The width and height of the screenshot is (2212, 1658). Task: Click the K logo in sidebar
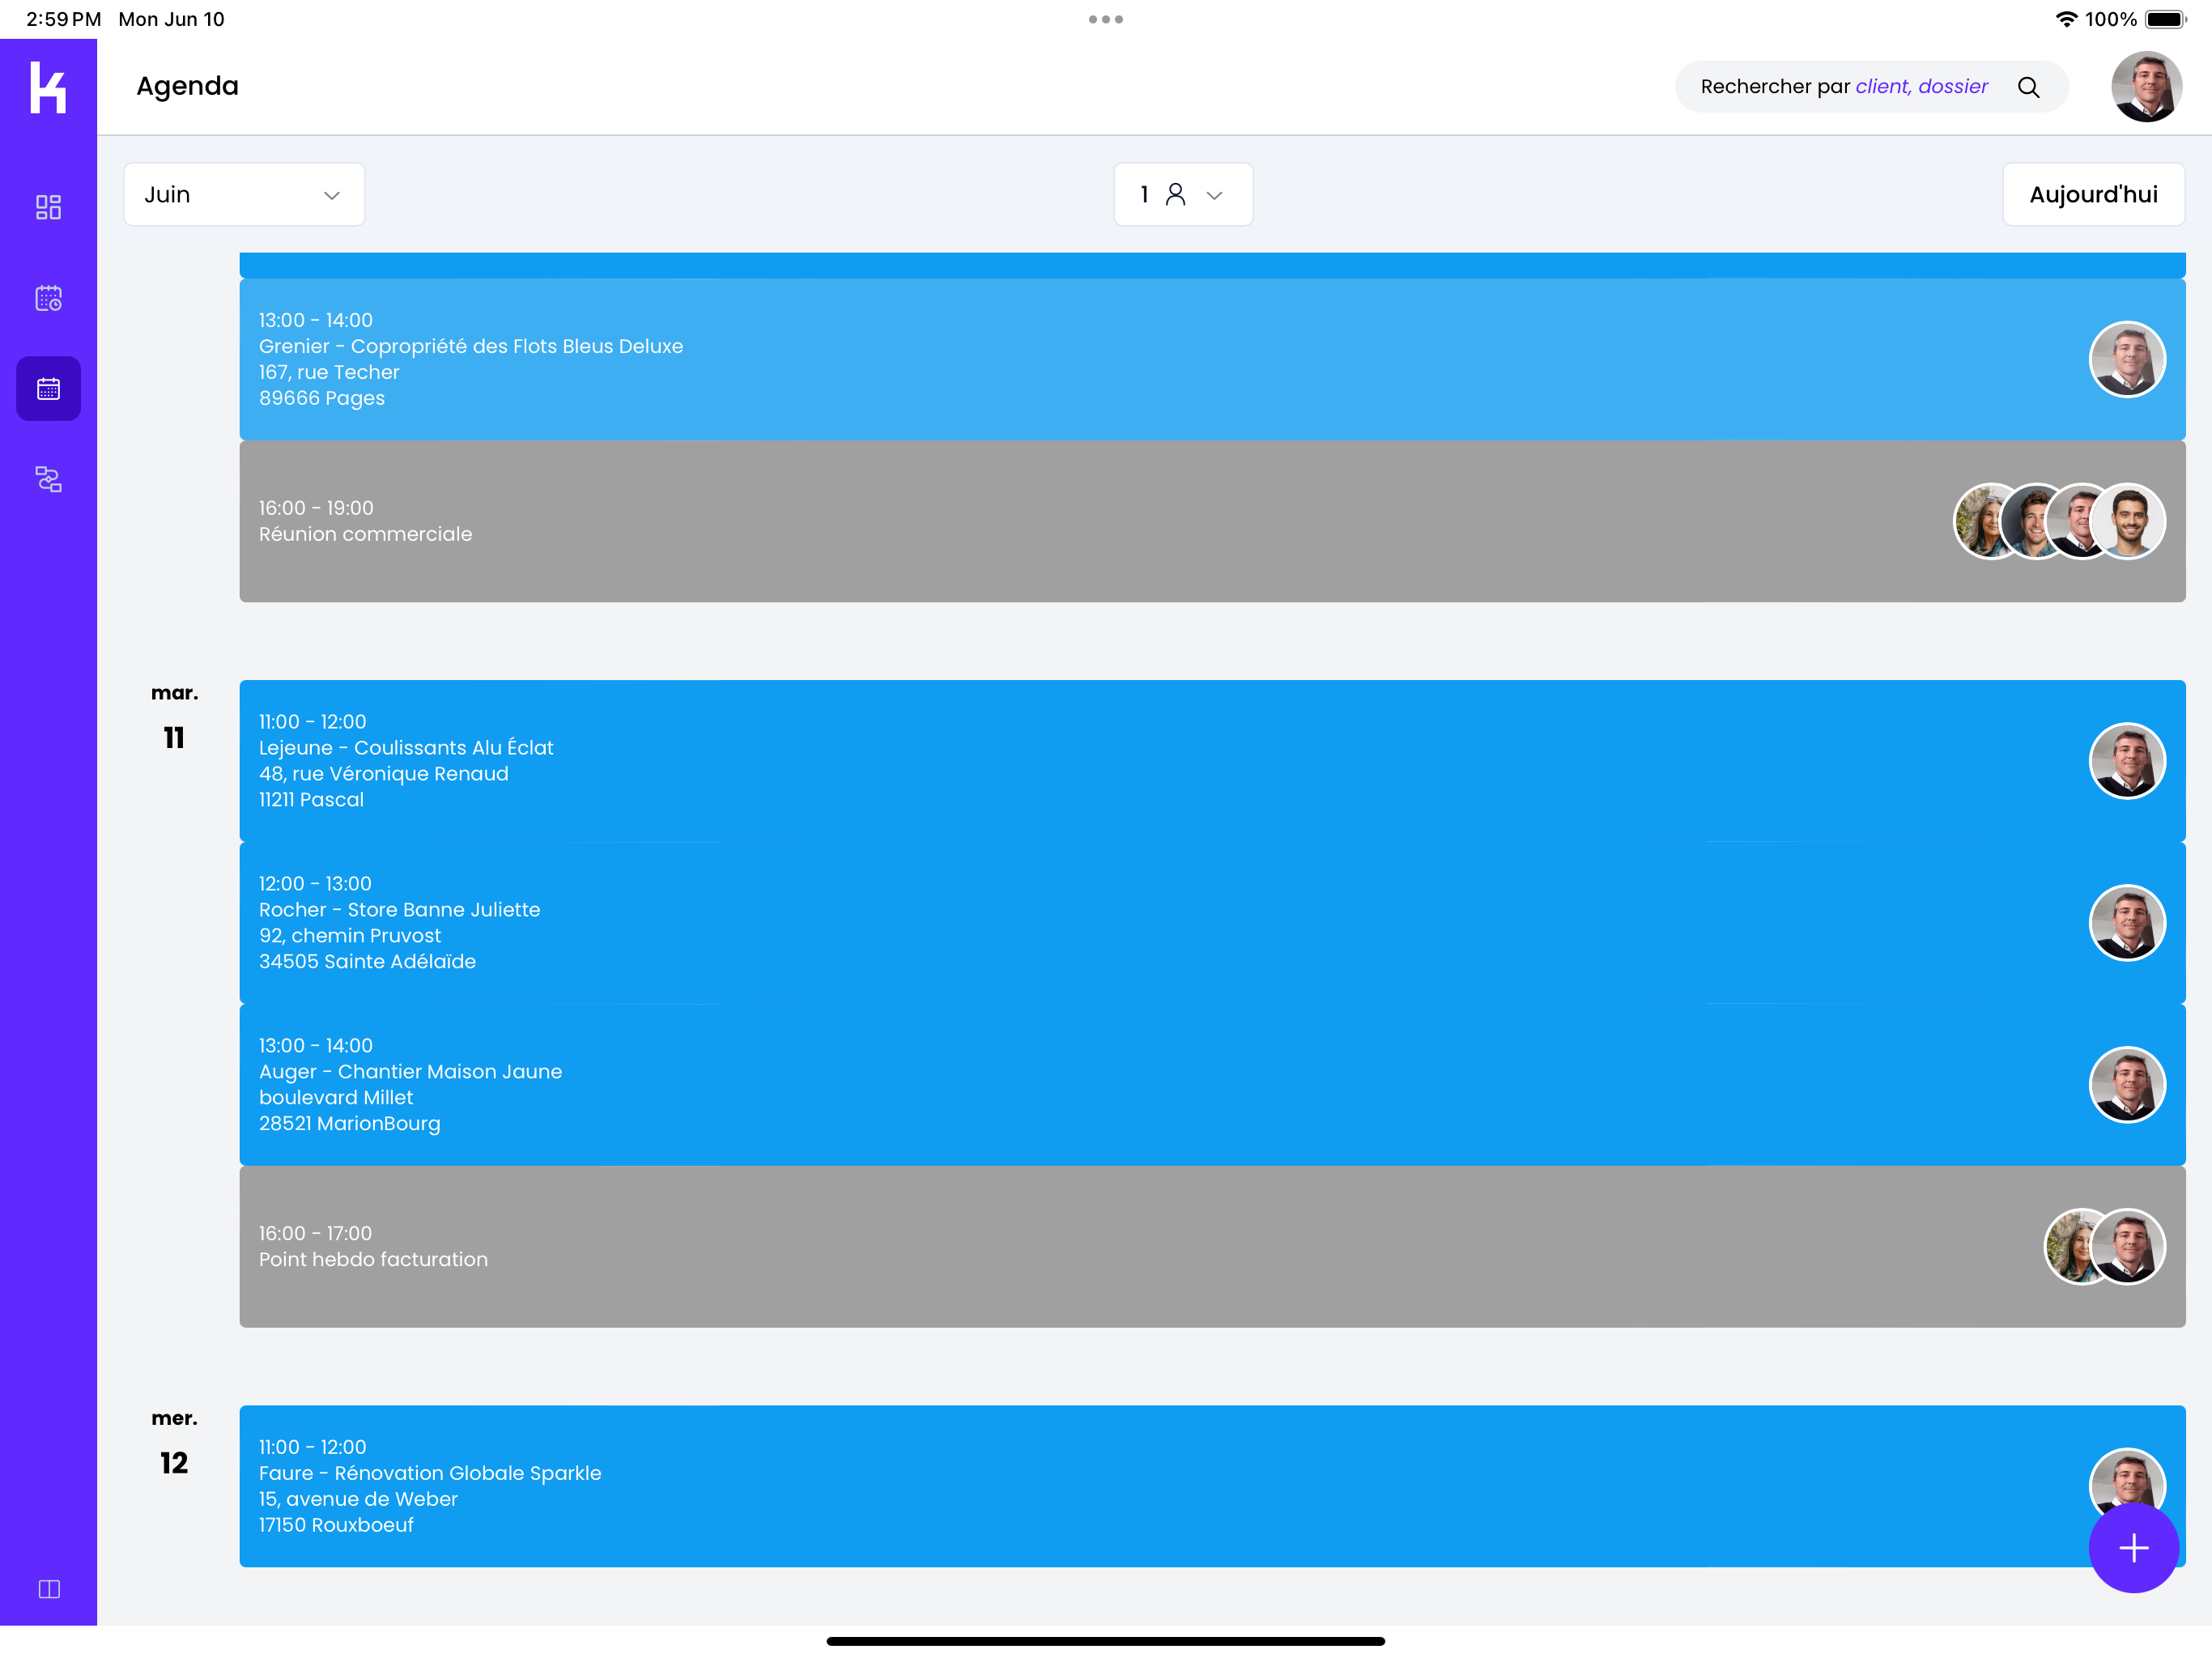48,87
